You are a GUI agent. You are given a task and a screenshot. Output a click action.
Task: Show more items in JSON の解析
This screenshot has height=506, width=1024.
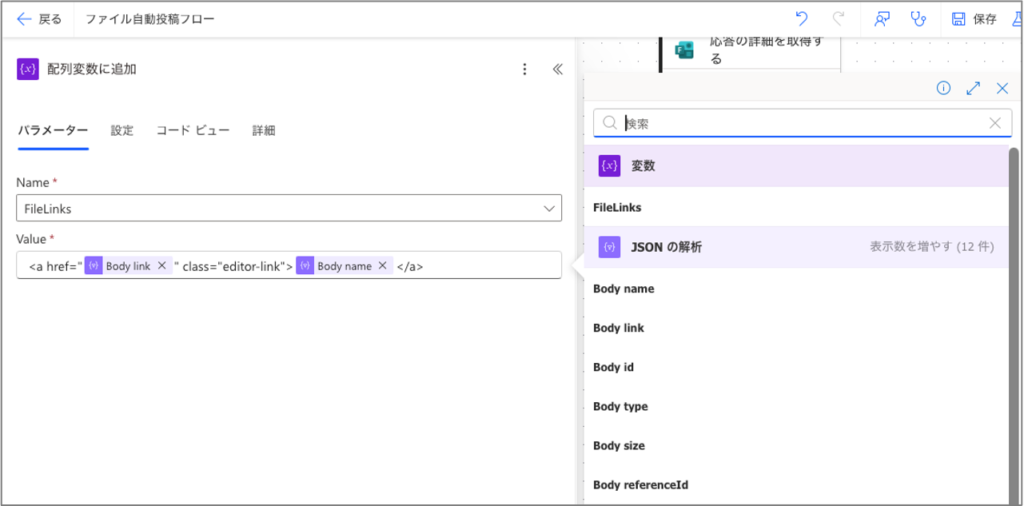931,246
